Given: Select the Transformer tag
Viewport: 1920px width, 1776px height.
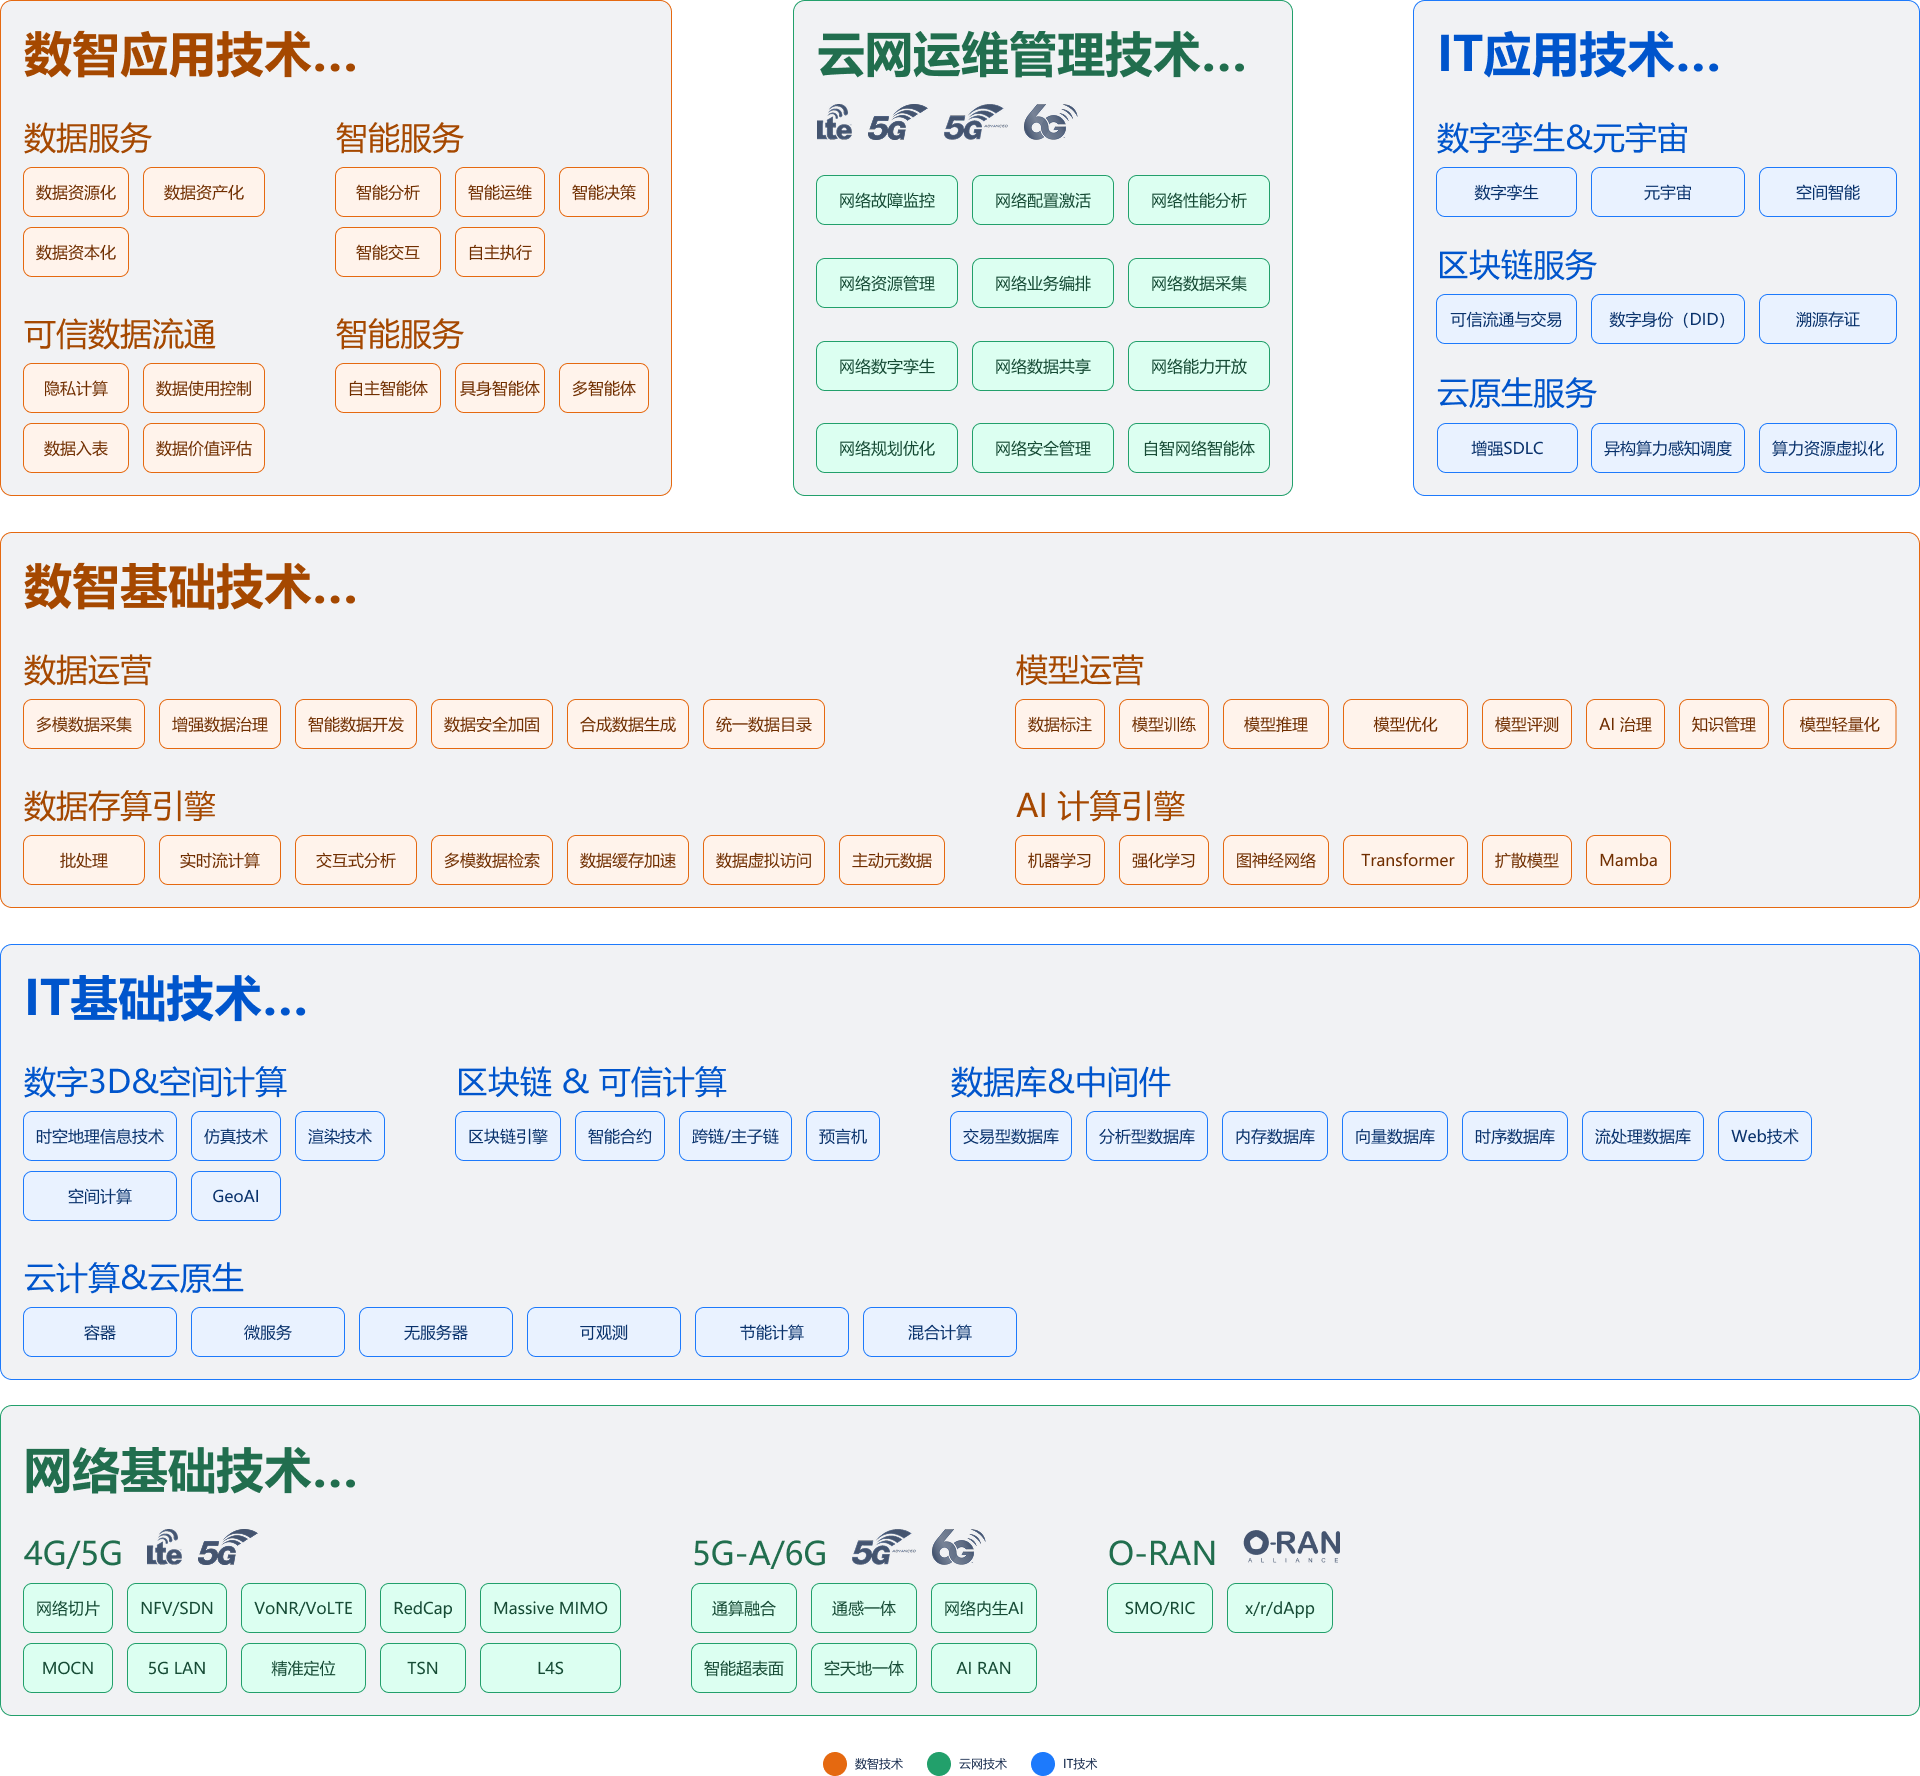Looking at the screenshot, I should 1406,860.
